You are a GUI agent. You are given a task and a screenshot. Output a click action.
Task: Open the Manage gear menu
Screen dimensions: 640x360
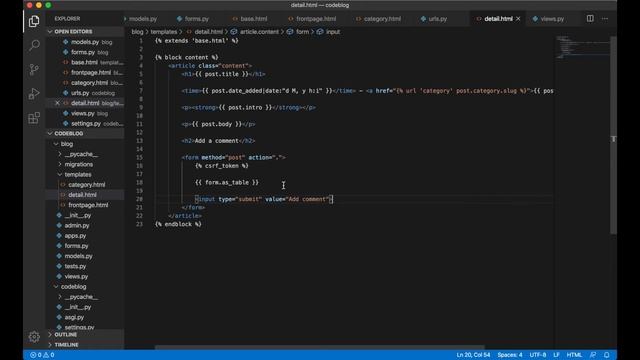pyautogui.click(x=34, y=336)
